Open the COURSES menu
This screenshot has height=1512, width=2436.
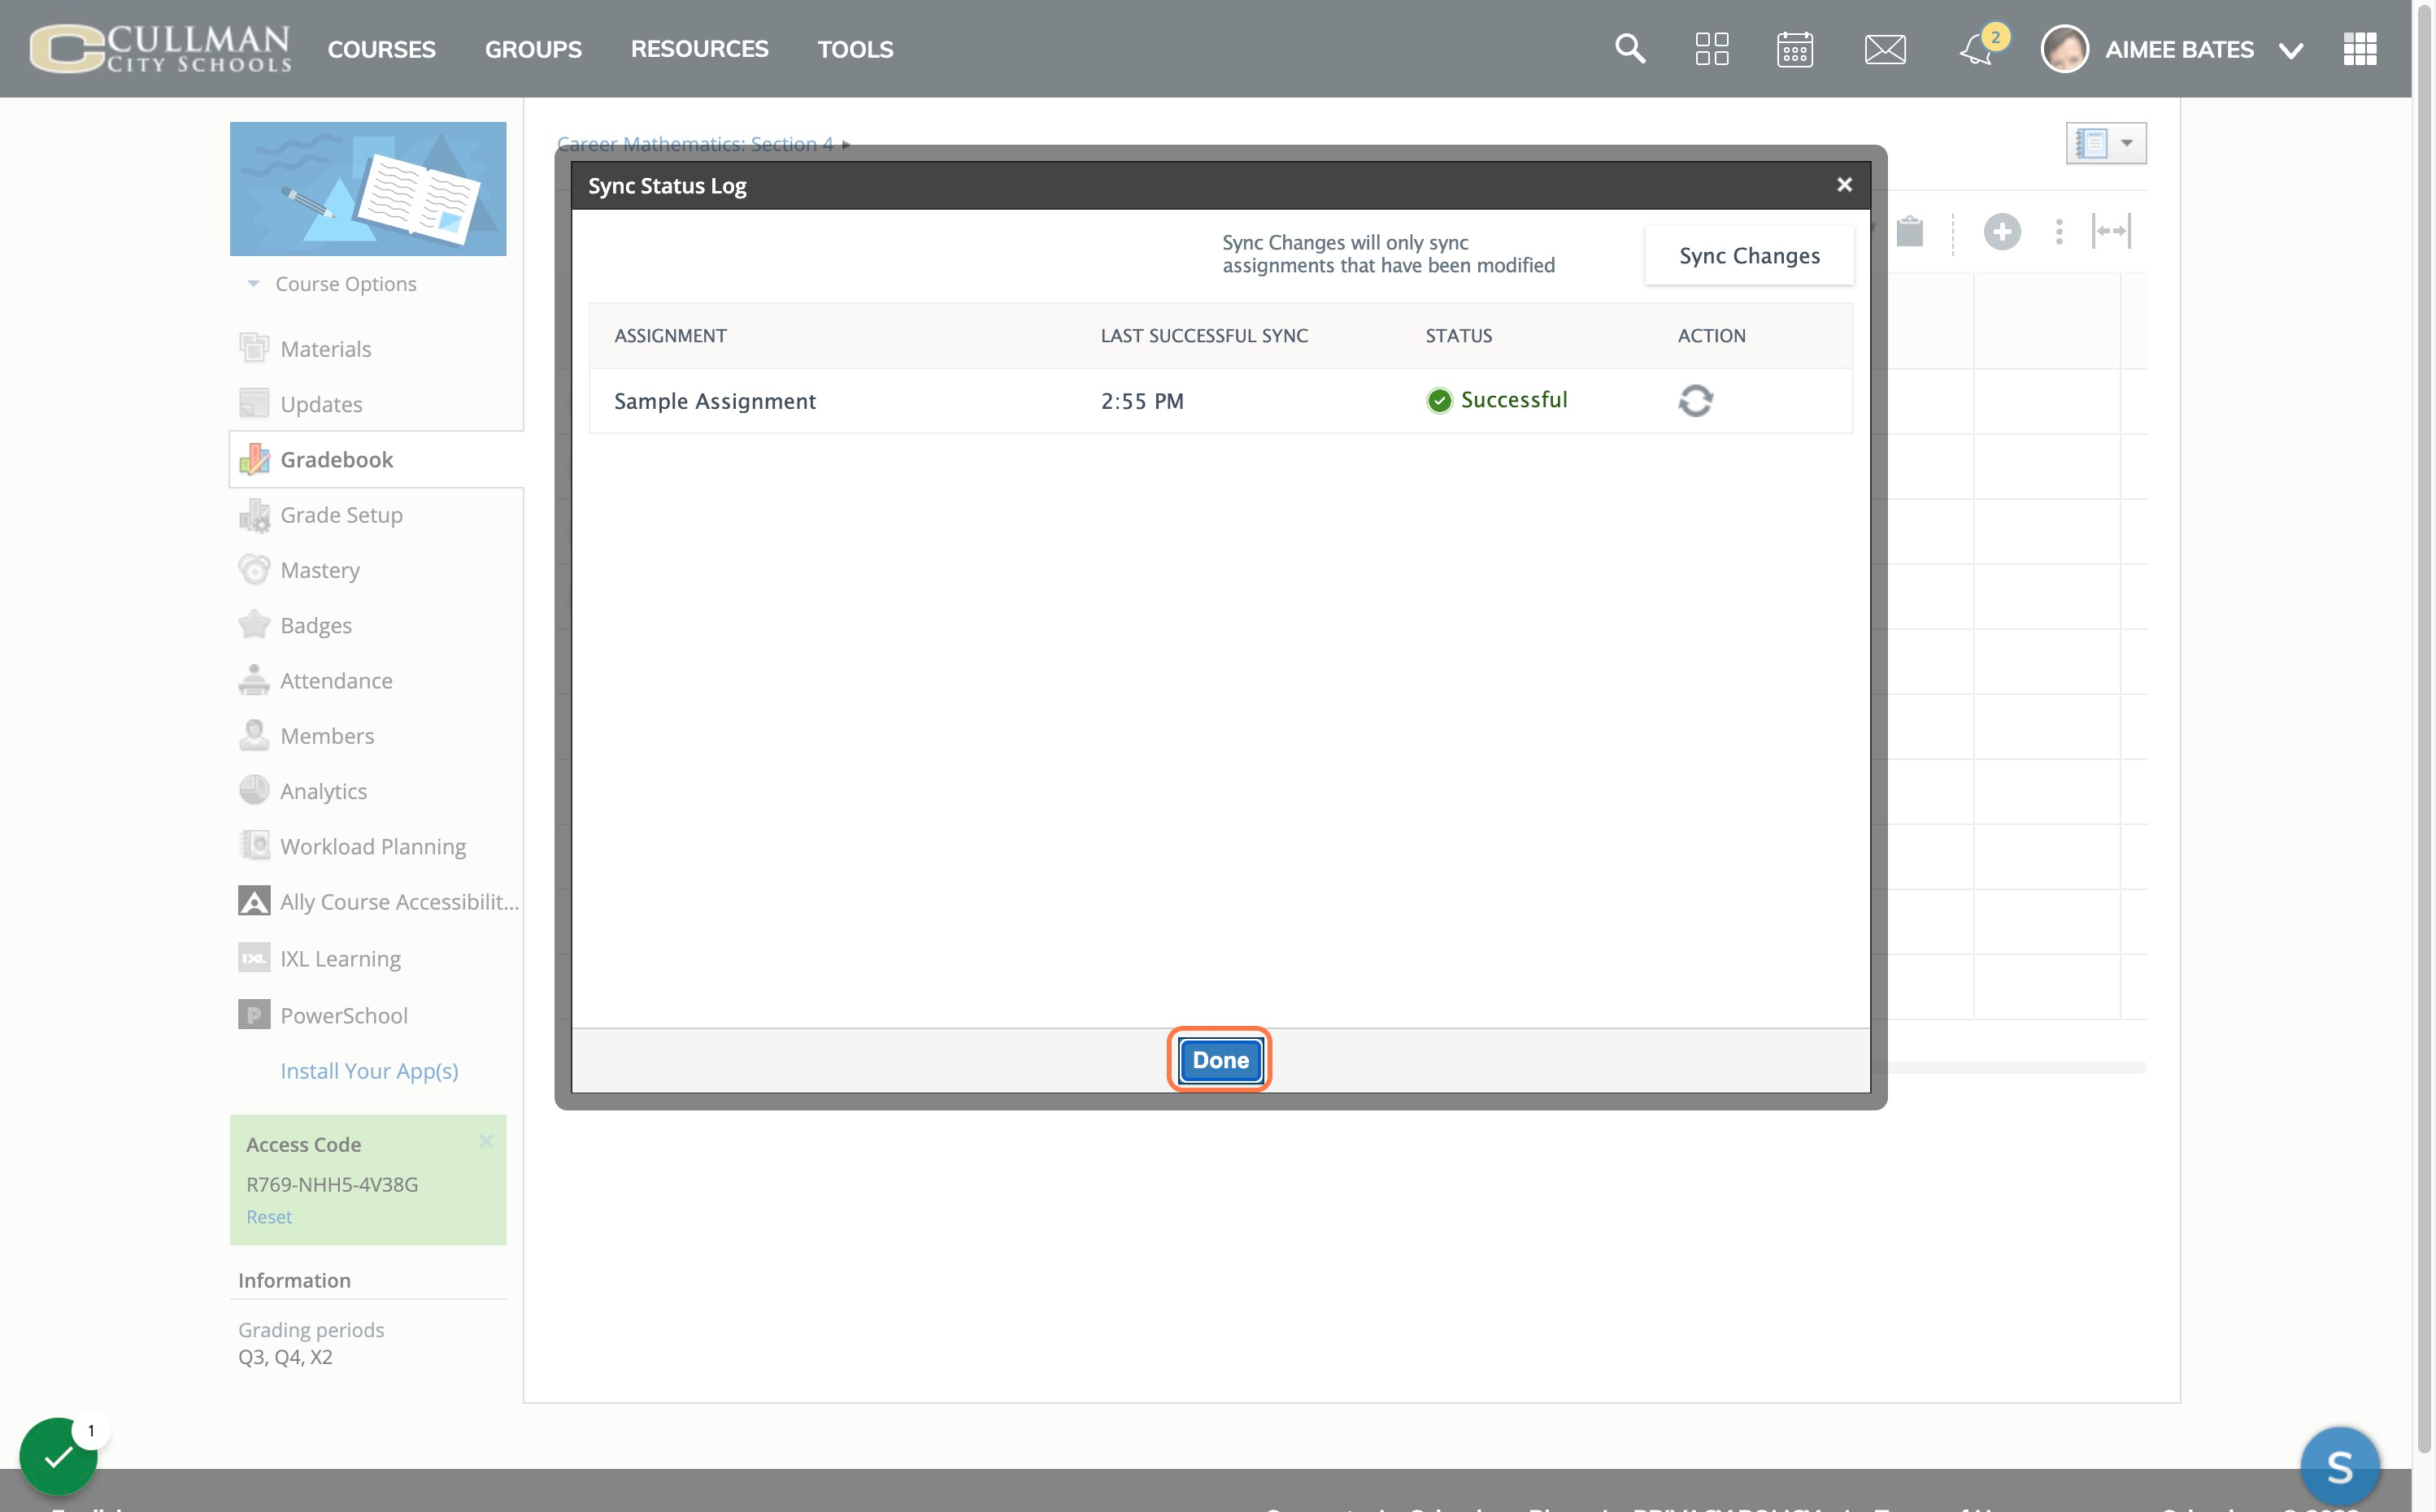pos(382,49)
